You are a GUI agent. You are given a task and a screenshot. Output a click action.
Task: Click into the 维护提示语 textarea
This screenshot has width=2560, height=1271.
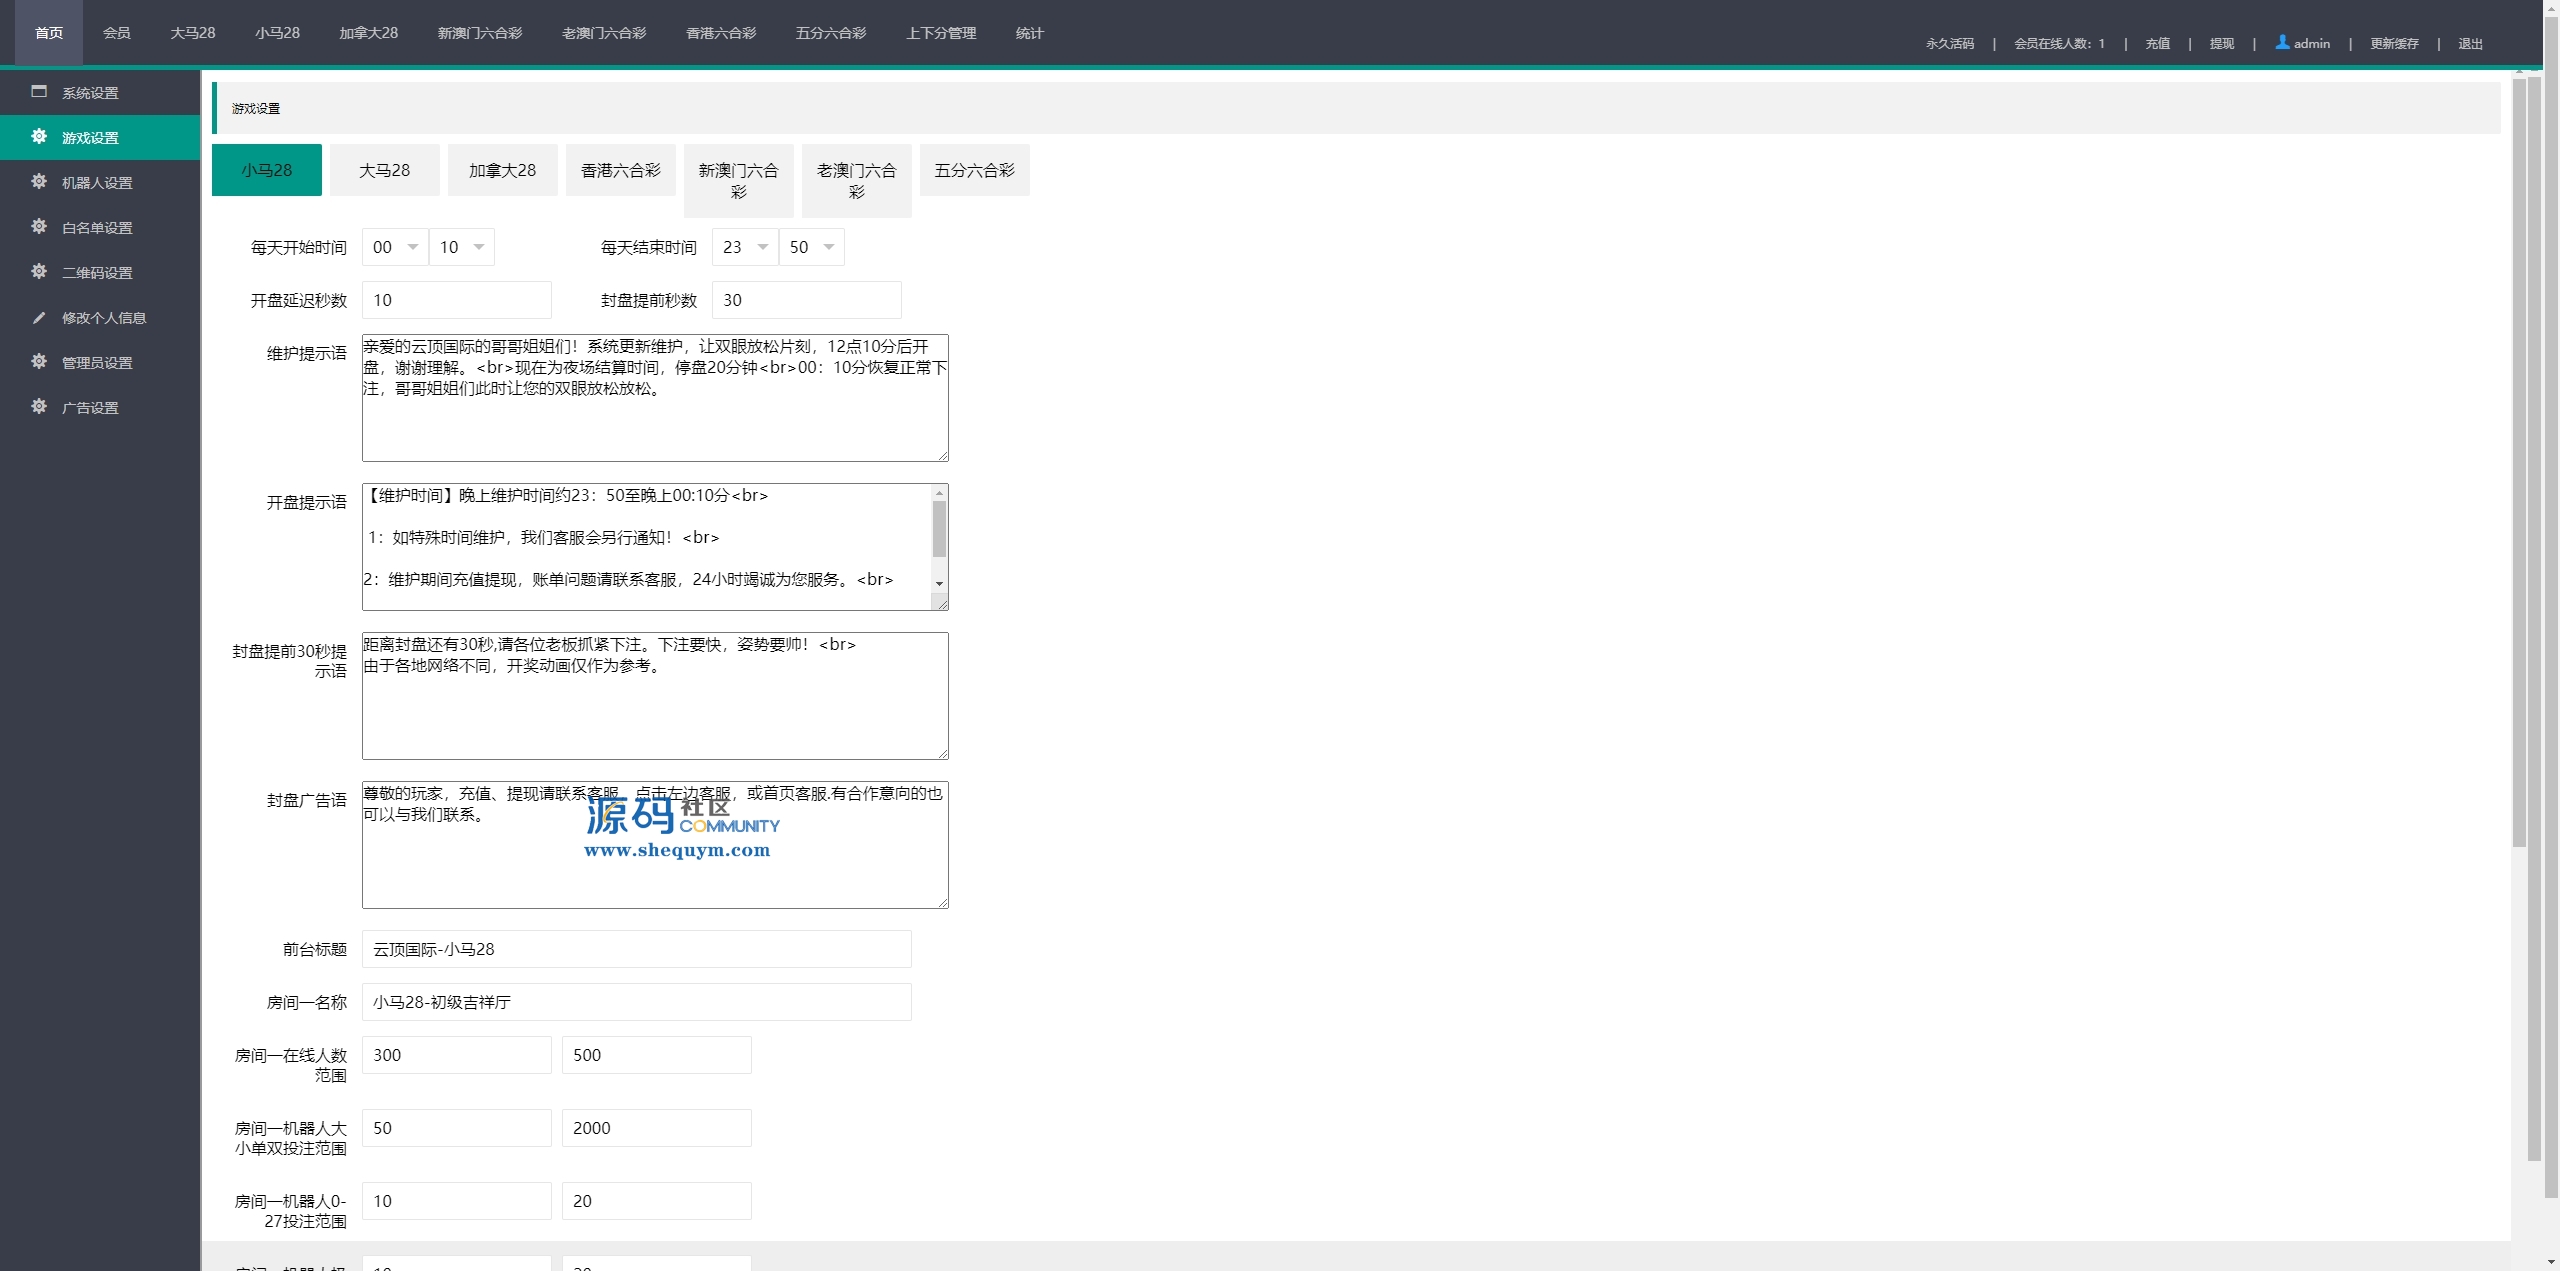click(x=655, y=398)
